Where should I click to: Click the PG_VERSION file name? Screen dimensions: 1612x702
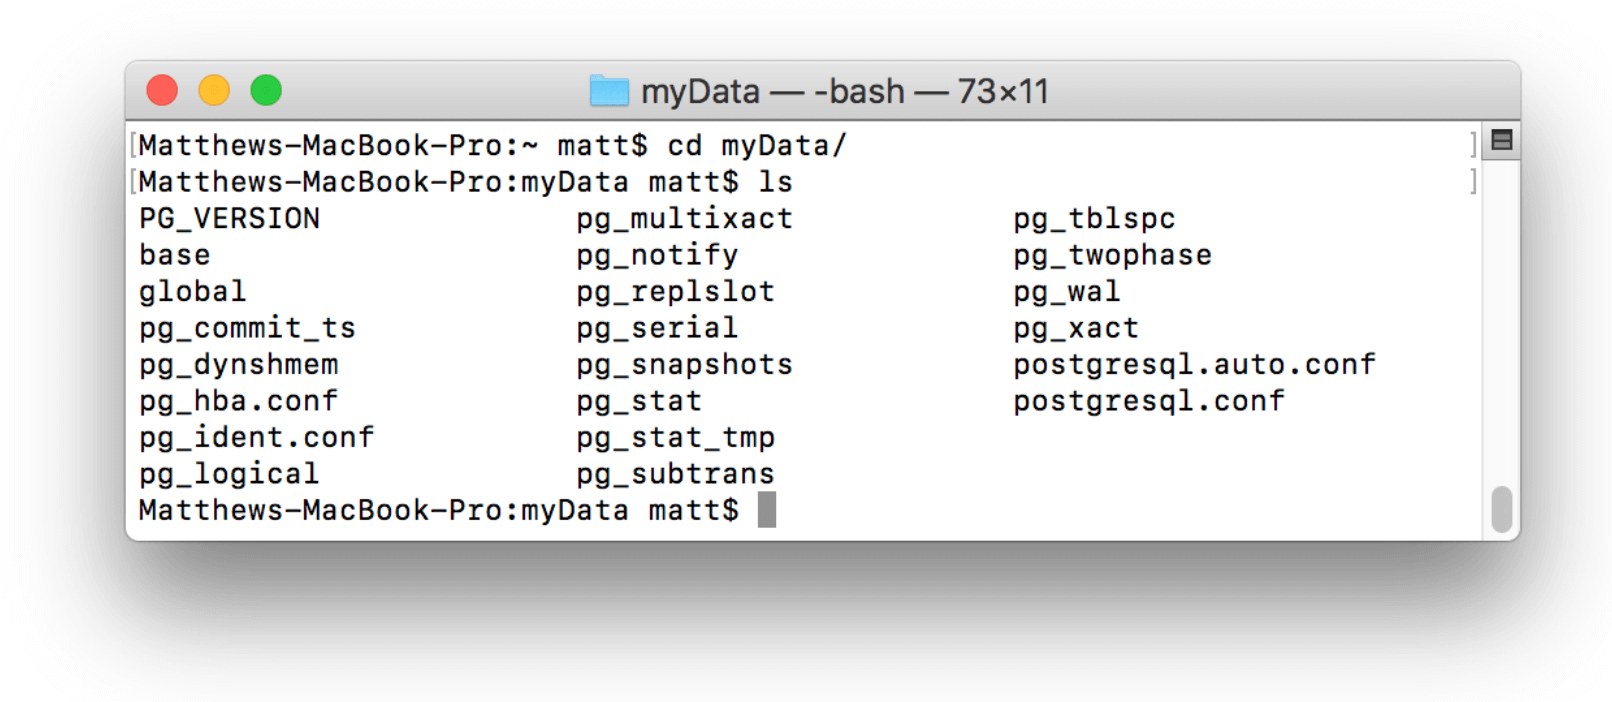coord(228,218)
